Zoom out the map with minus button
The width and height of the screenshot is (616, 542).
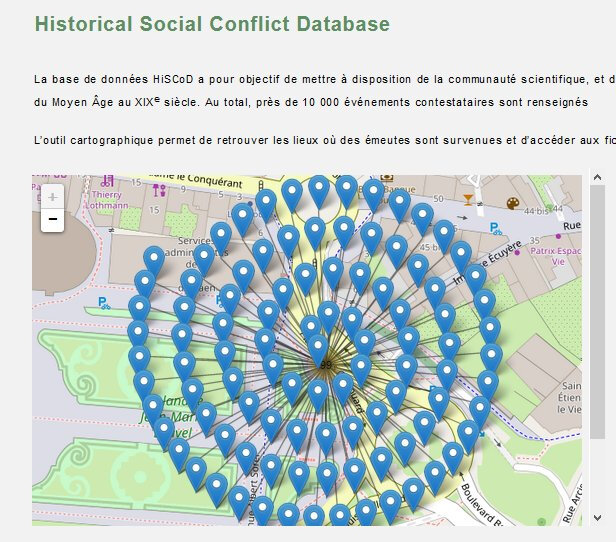53,219
